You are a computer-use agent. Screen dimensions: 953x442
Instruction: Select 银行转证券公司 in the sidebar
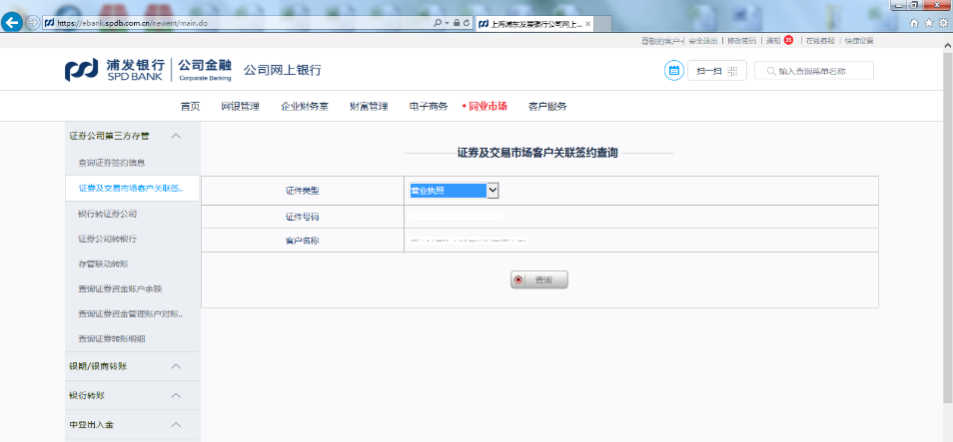(107, 214)
